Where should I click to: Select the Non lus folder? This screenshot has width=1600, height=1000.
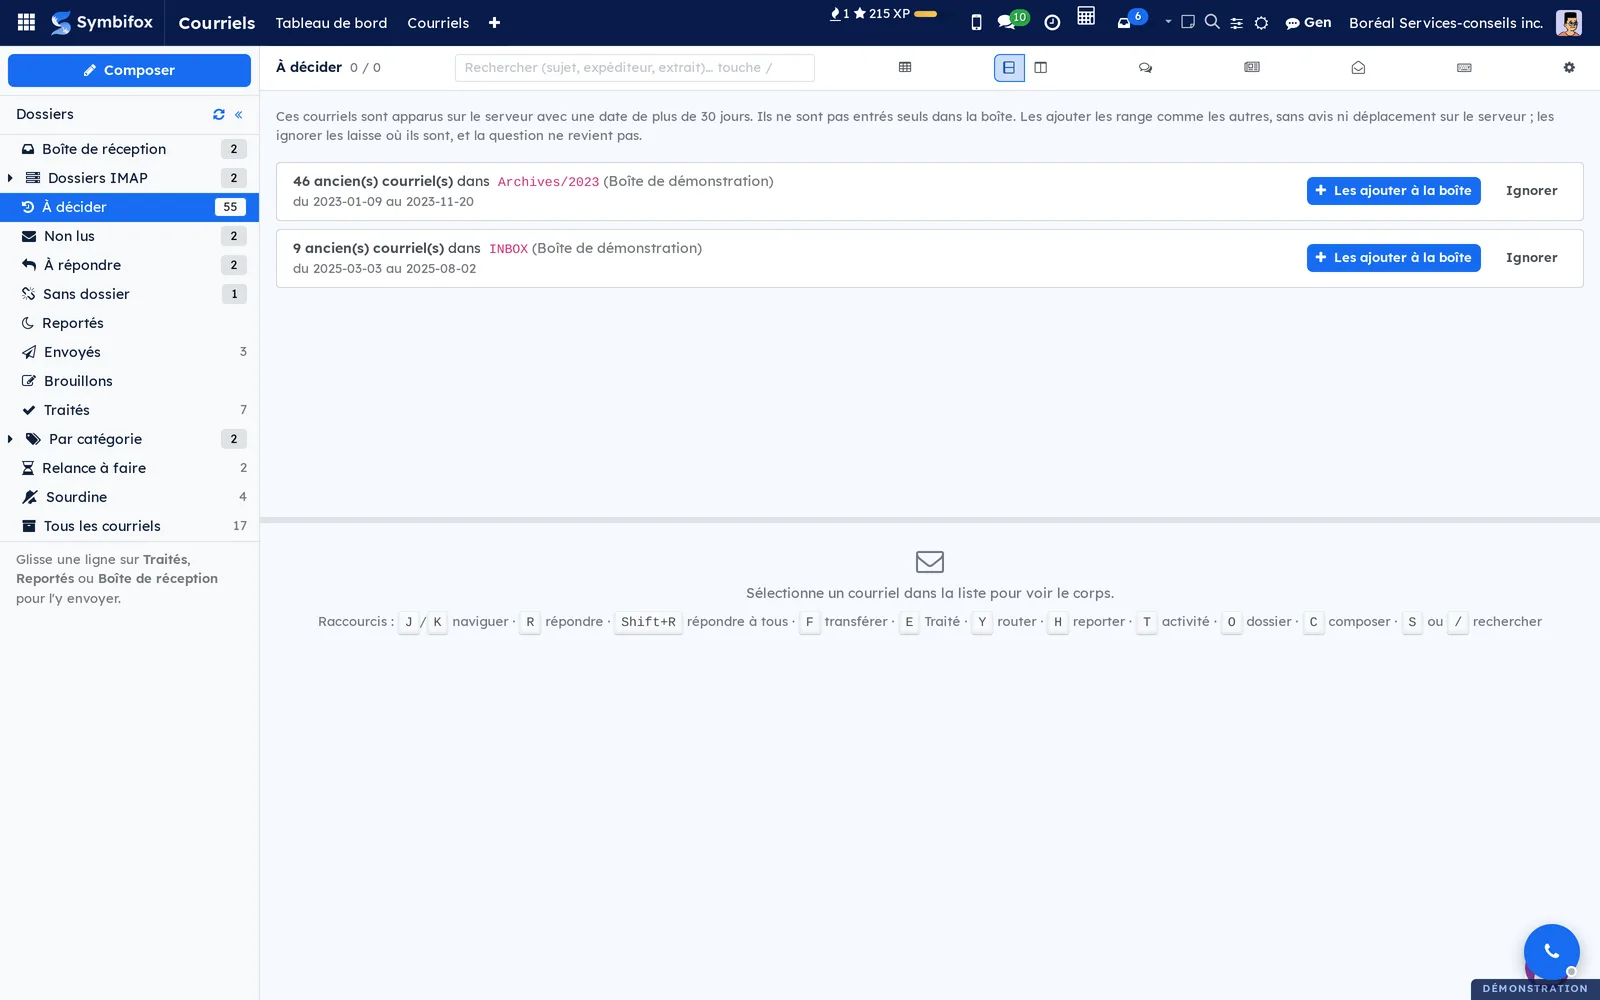point(129,236)
